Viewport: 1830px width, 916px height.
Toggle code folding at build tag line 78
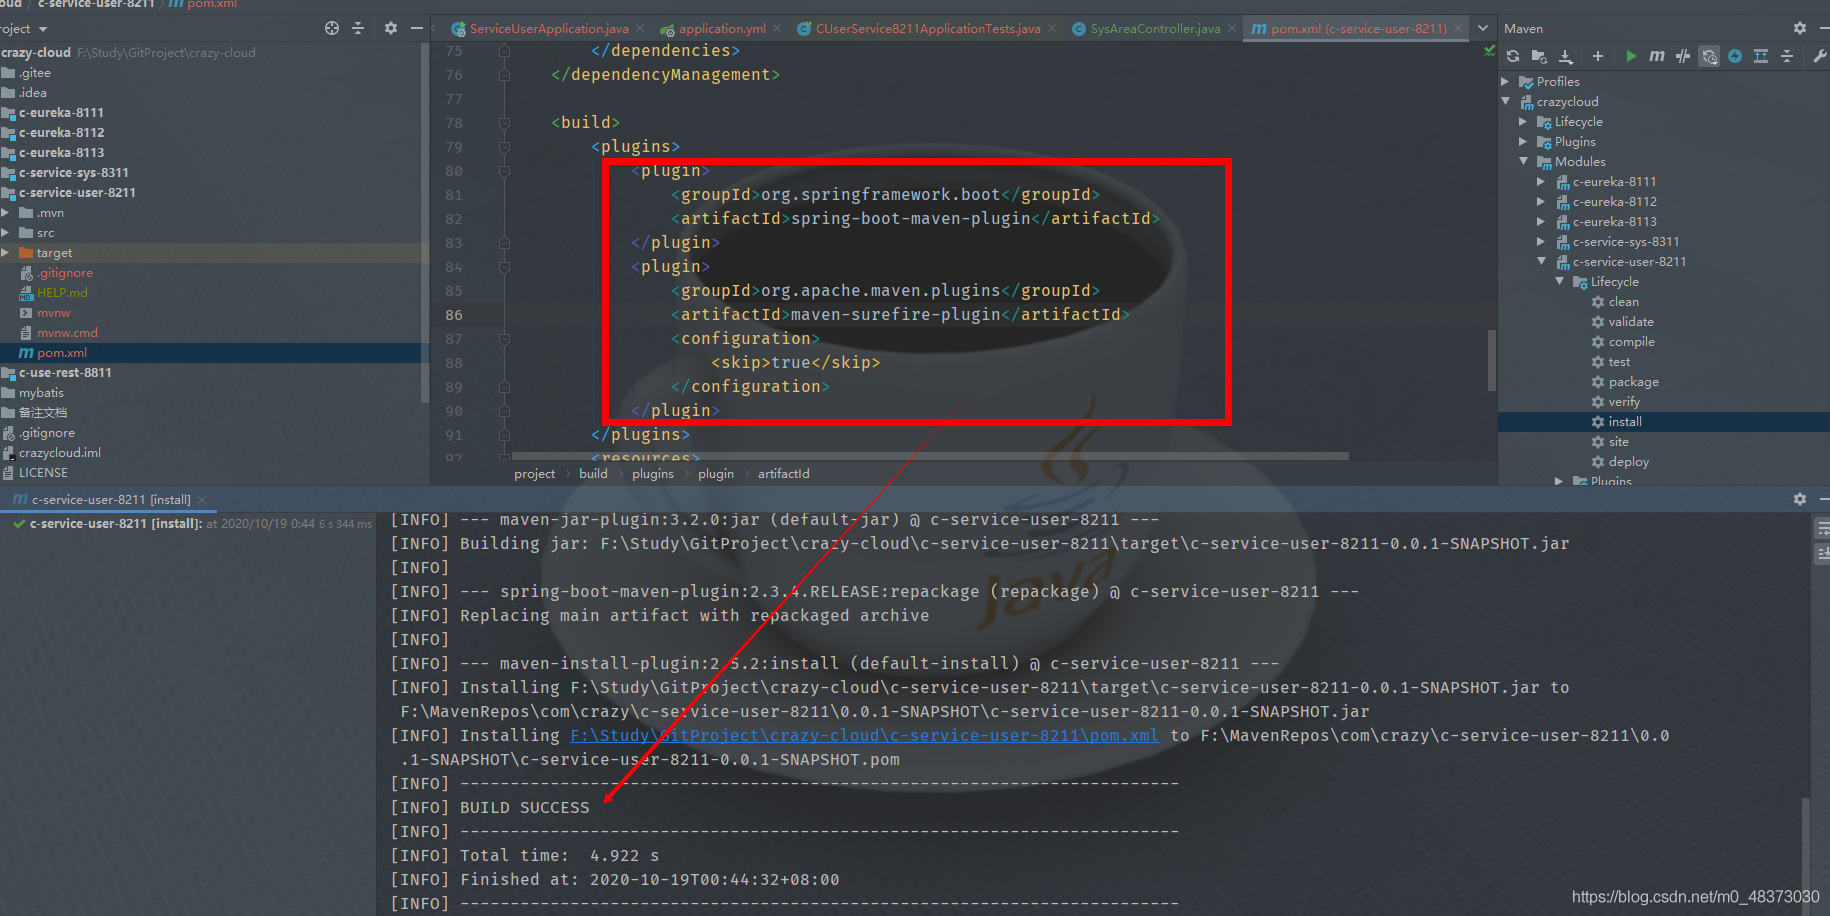(504, 123)
